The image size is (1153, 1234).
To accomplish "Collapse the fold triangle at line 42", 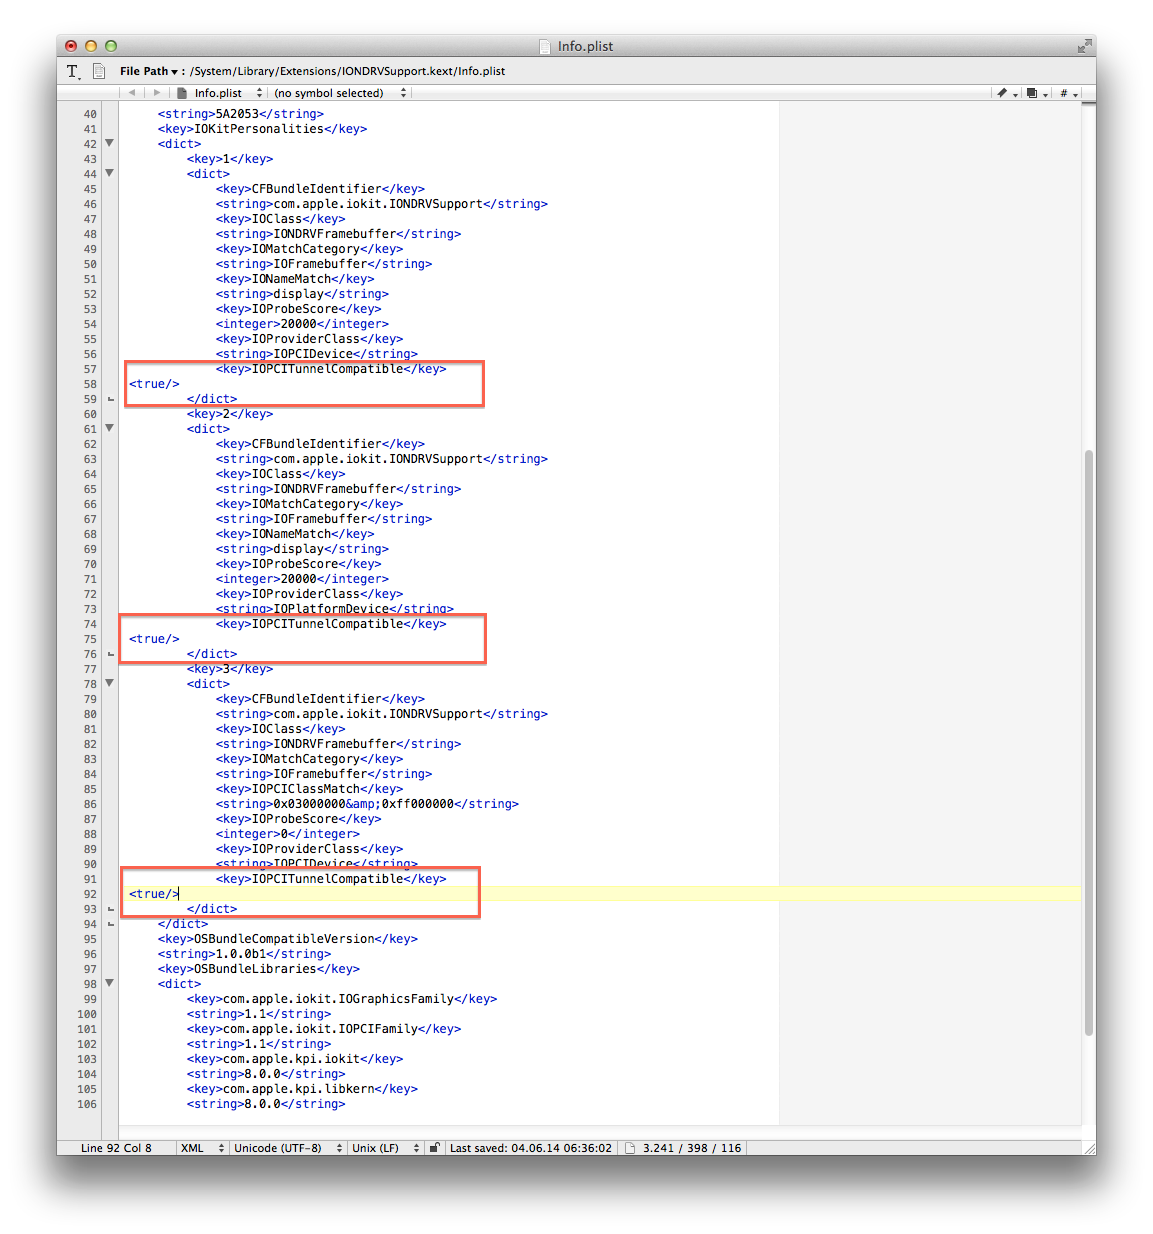I will click(x=110, y=143).
